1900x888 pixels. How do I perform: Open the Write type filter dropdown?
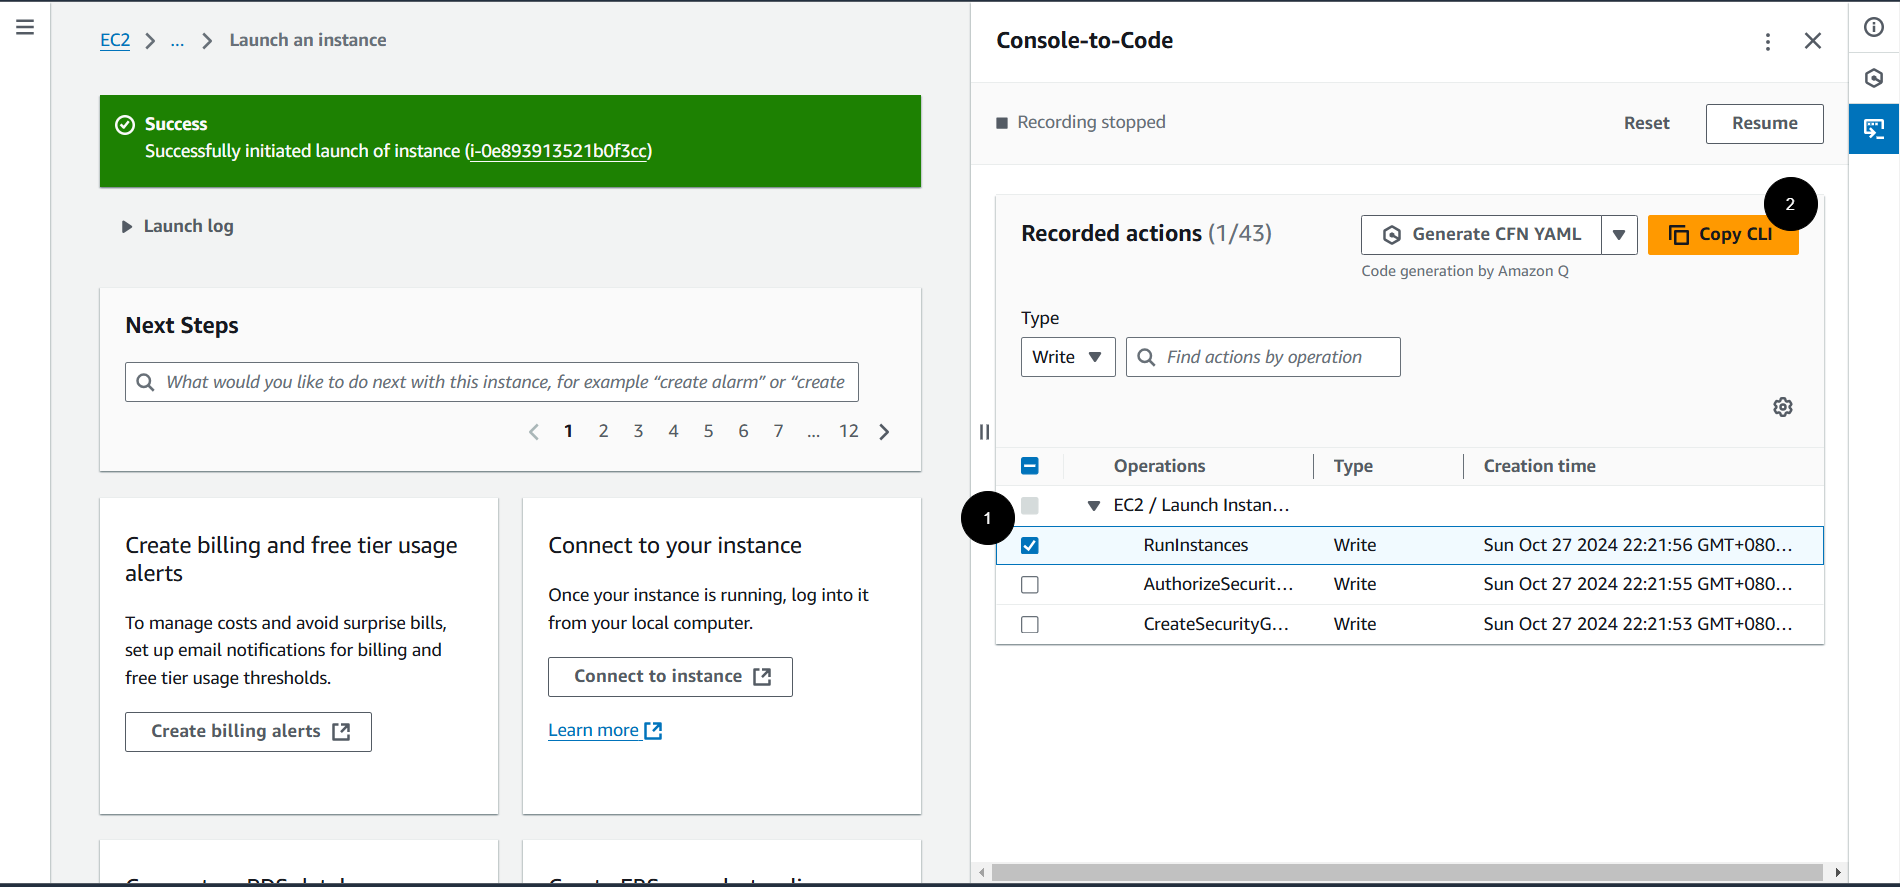click(1068, 357)
